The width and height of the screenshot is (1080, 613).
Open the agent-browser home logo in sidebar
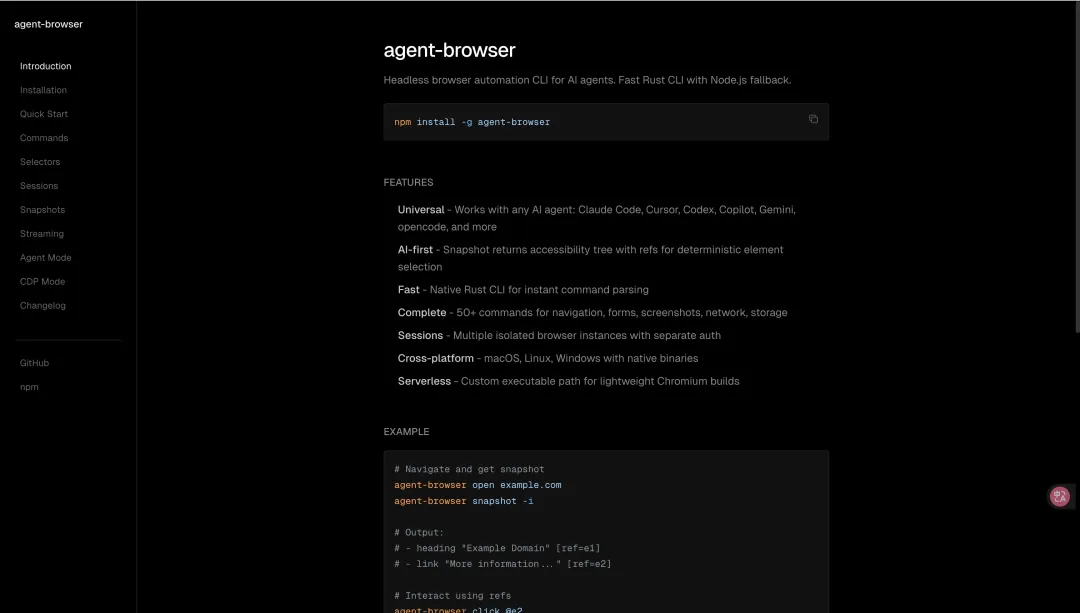[48, 24]
